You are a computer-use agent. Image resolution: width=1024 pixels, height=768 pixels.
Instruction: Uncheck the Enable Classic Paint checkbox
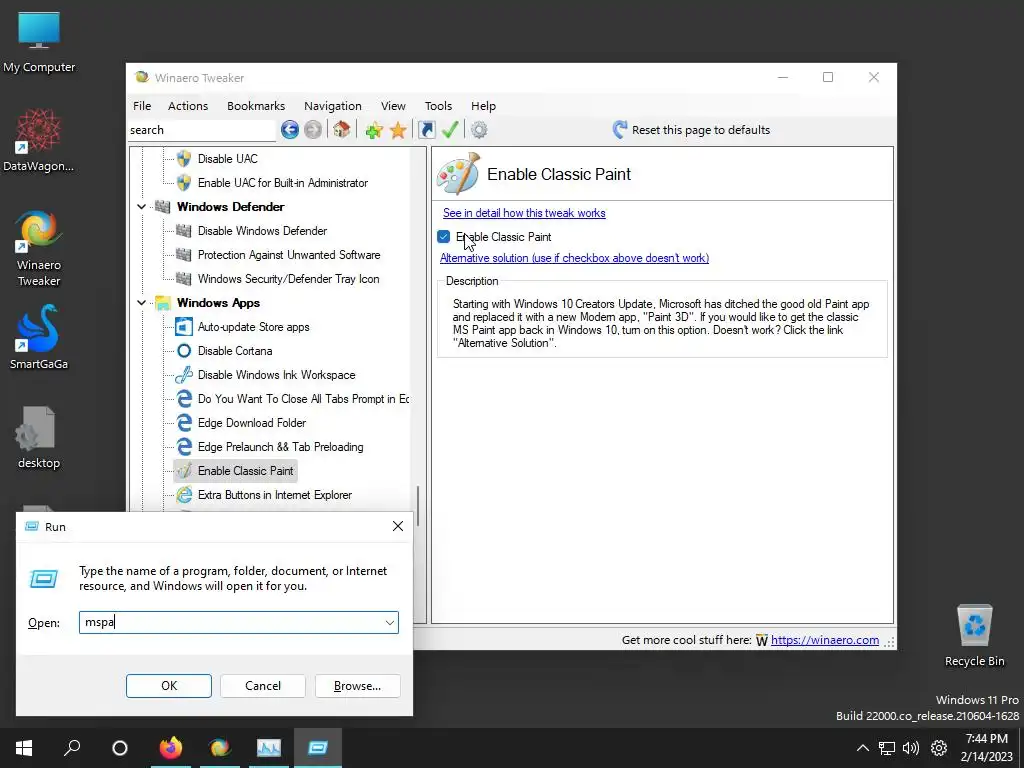click(443, 237)
